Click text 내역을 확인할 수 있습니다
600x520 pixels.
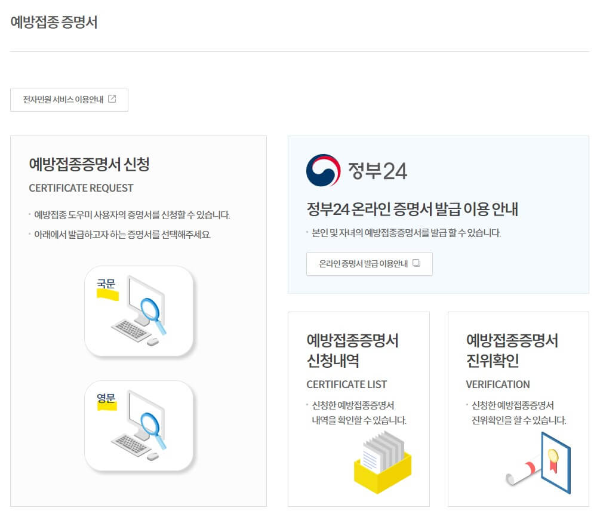[359, 421]
